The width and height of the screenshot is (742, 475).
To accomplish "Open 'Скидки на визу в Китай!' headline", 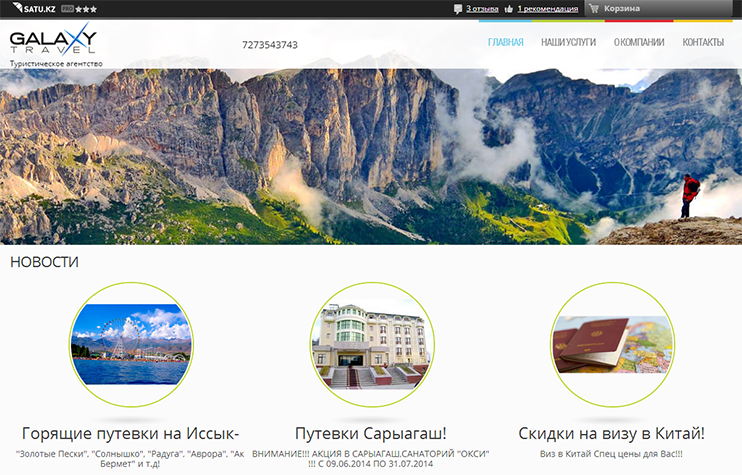I will pyautogui.click(x=612, y=434).
